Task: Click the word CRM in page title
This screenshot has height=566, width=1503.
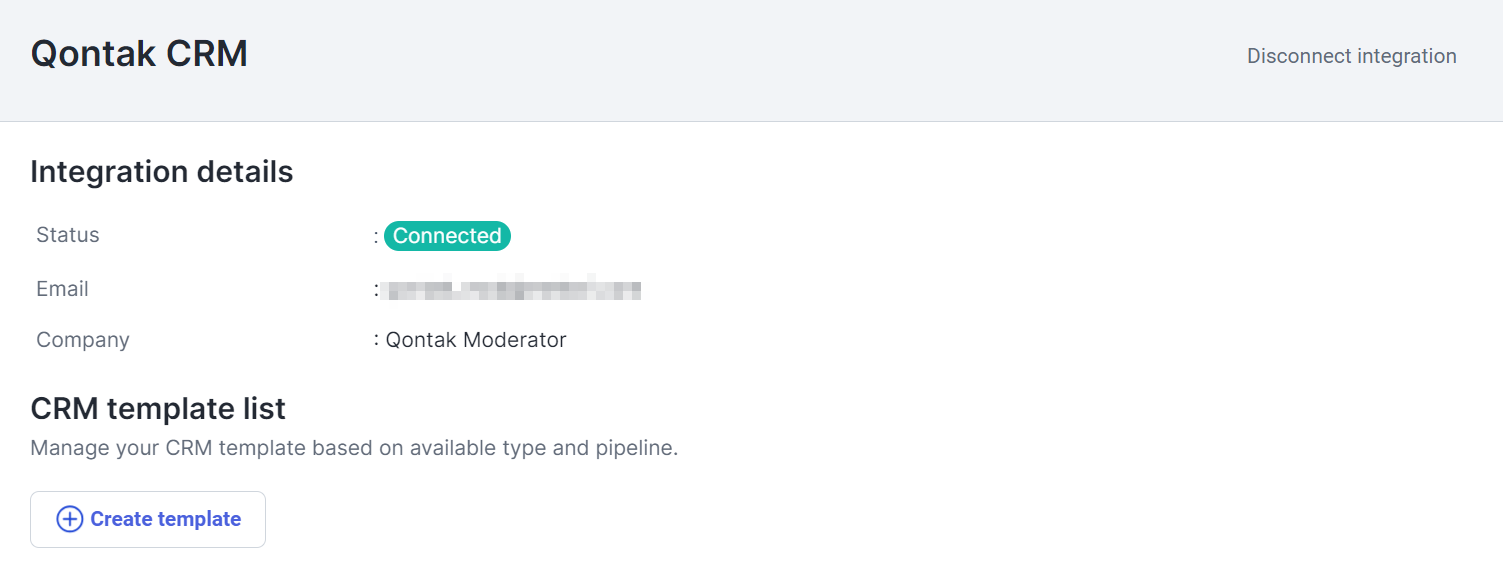Action: point(207,54)
